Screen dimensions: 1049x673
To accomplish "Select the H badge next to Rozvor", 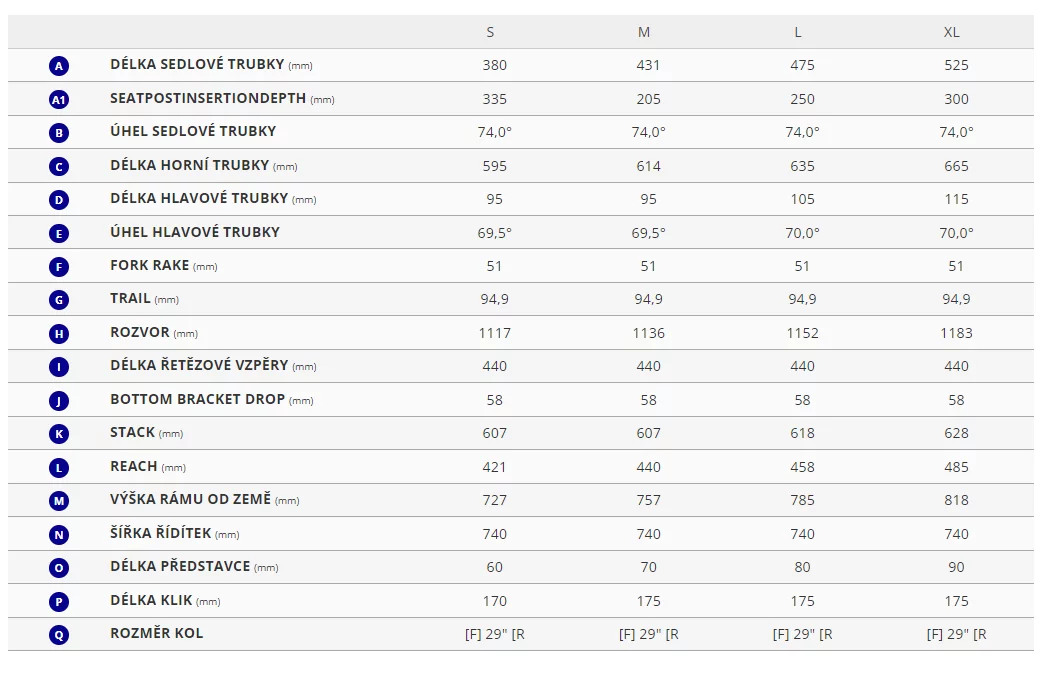I will coord(59,334).
